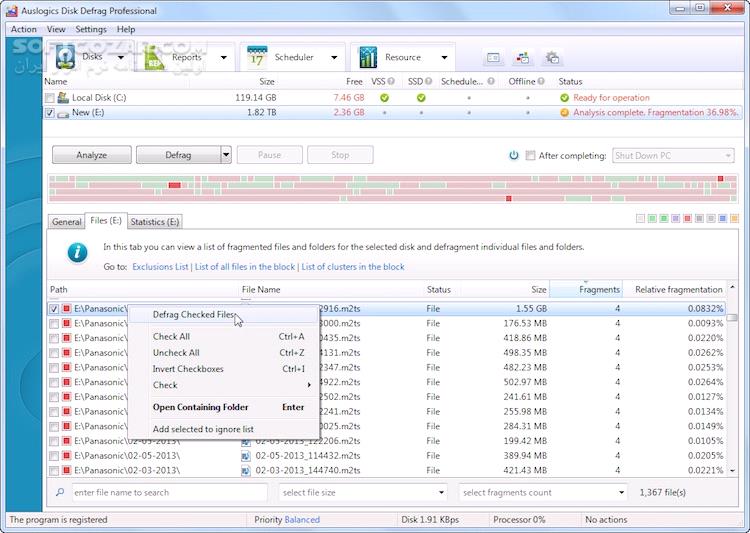The image size is (750, 533).
Task: Open the Settings menu
Action: point(91,29)
